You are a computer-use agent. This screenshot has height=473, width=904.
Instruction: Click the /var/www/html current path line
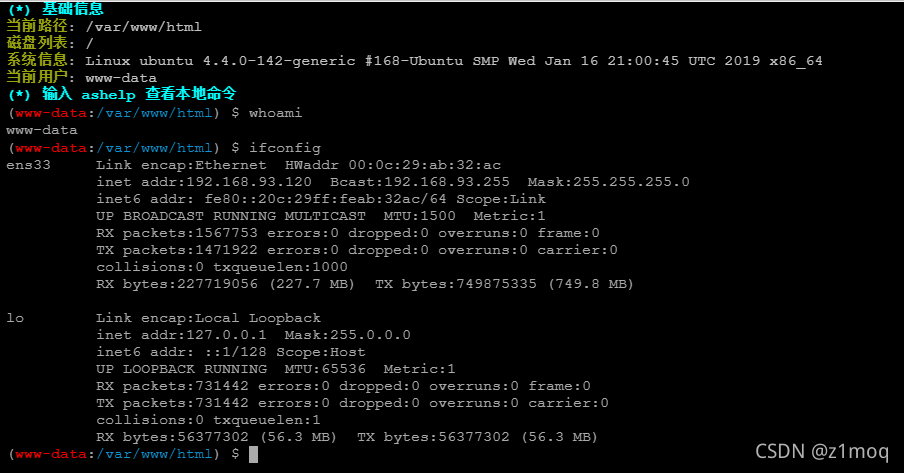point(104,27)
